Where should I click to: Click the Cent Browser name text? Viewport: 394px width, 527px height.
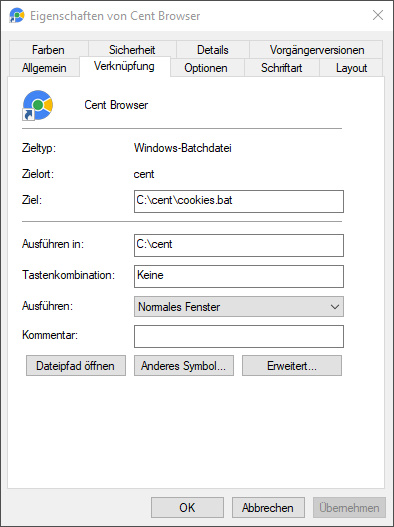pos(116,105)
